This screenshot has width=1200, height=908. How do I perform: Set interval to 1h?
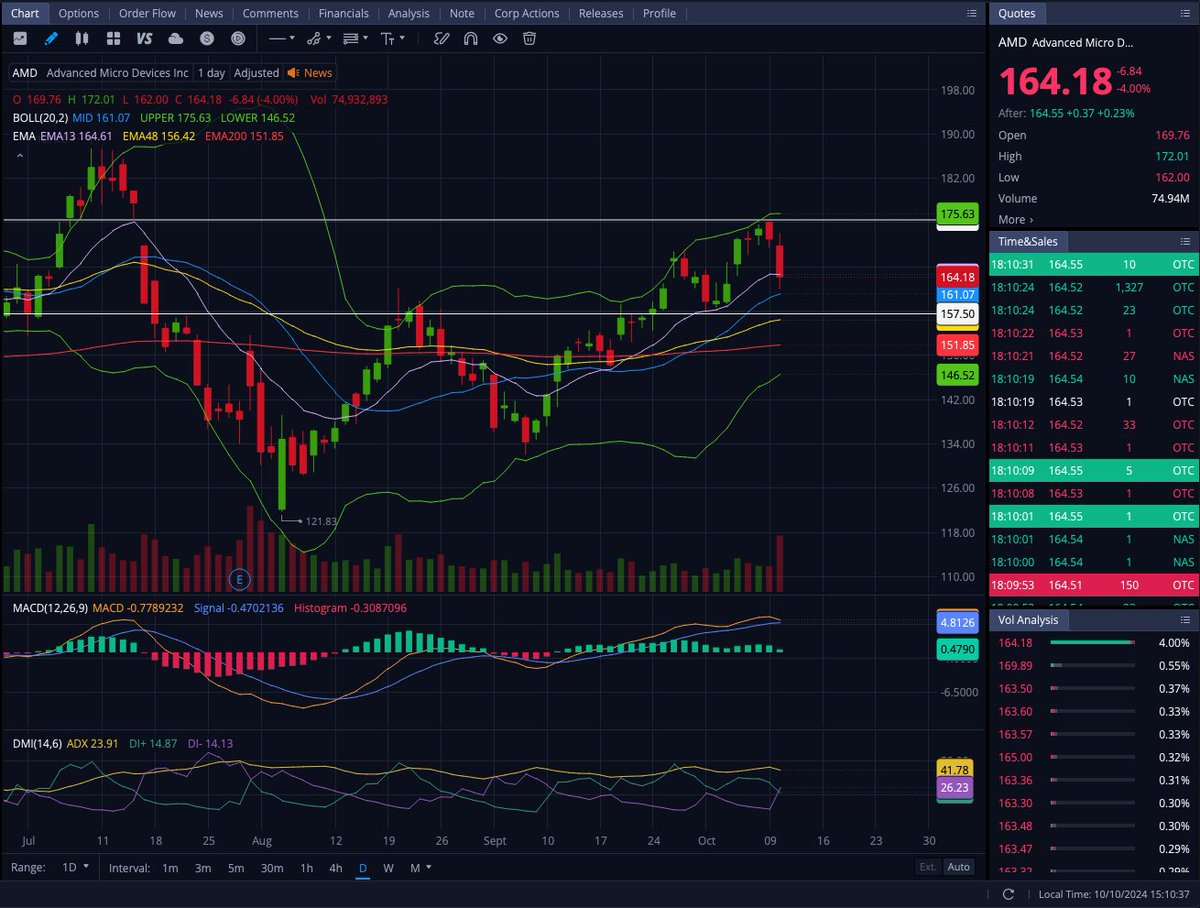click(306, 868)
